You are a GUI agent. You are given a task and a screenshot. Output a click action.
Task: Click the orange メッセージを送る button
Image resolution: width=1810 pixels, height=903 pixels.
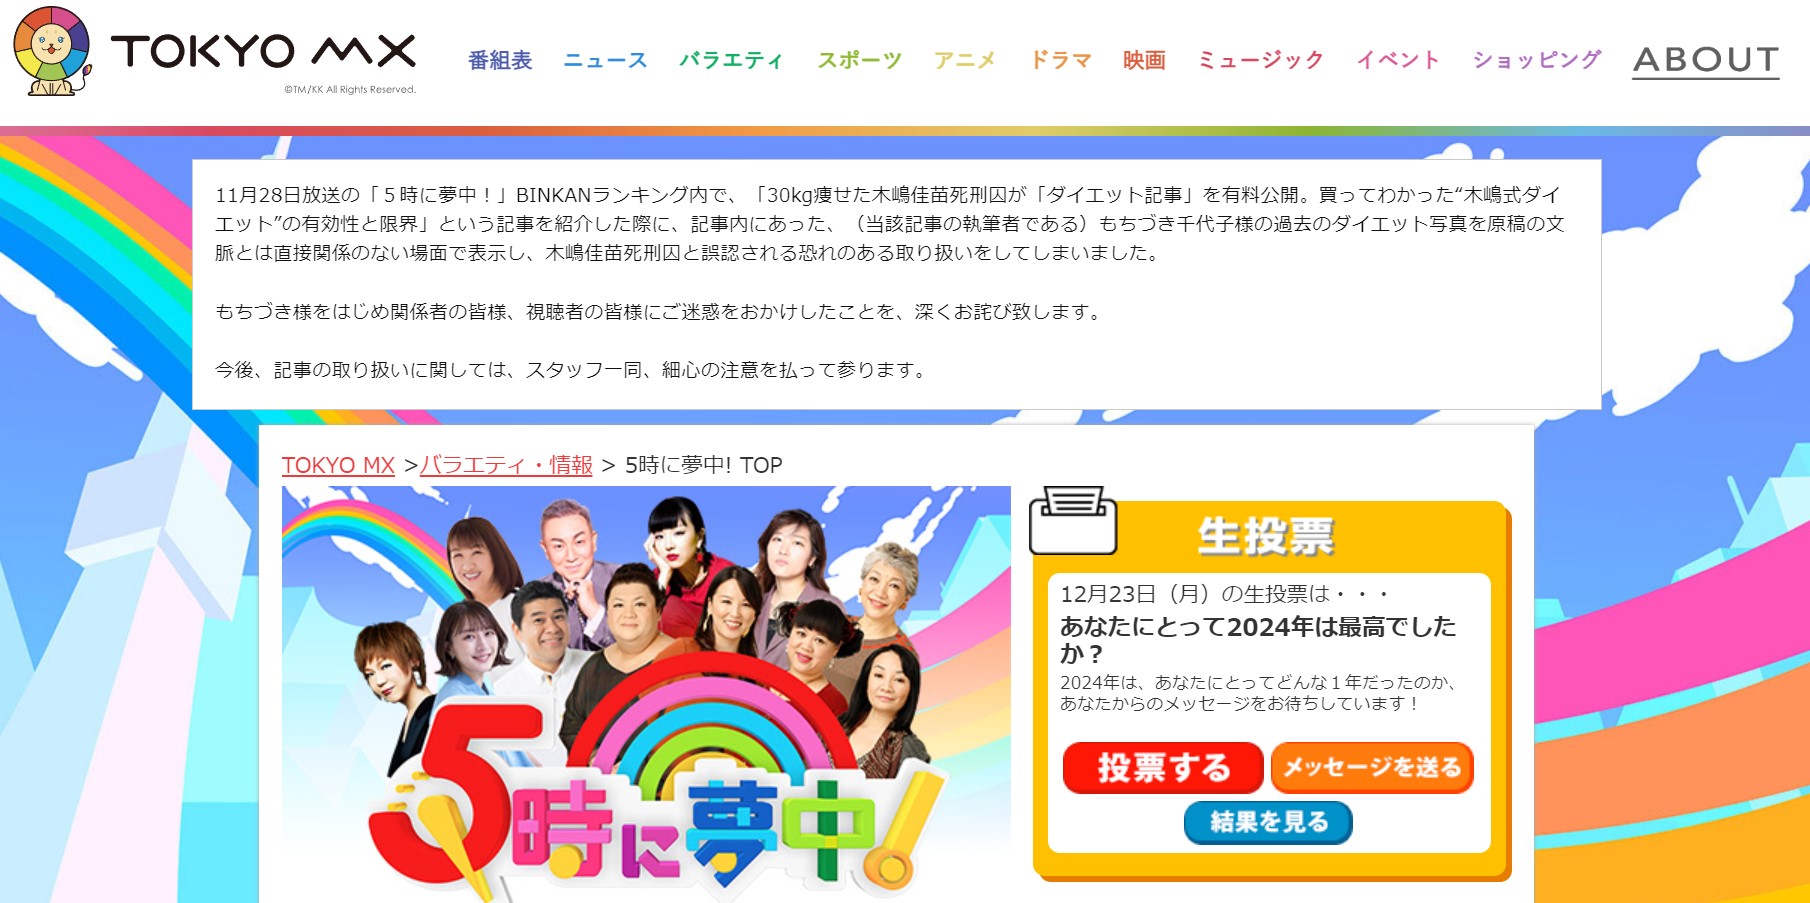1372,768
